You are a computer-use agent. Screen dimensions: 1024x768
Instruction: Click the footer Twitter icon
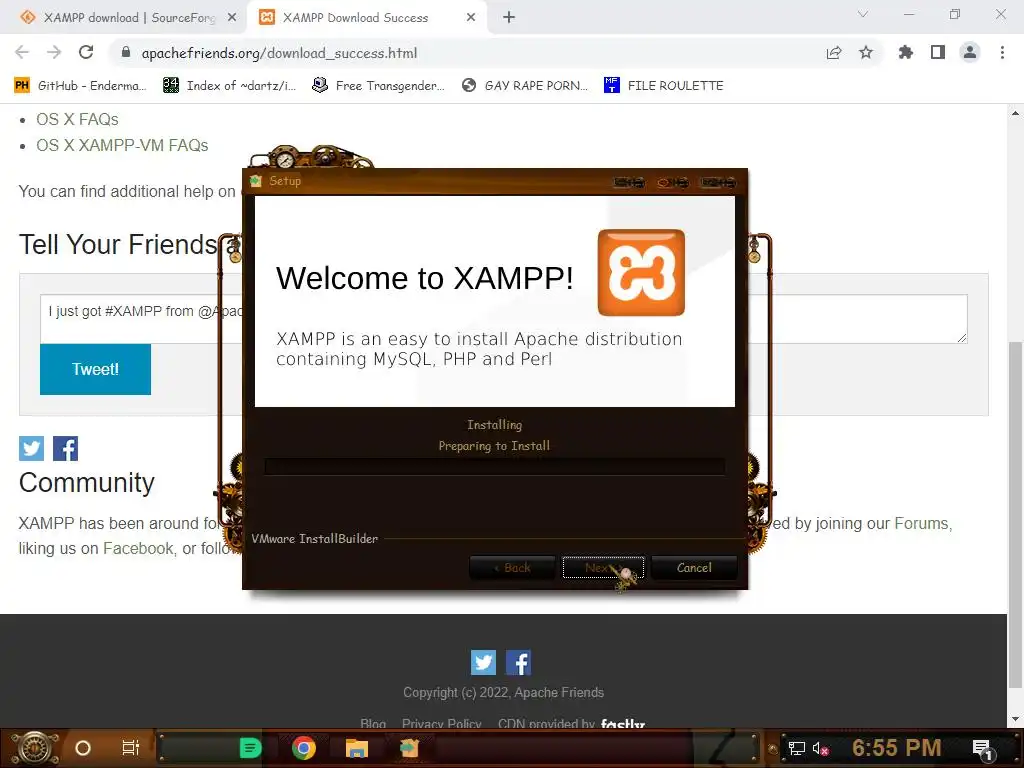click(x=483, y=663)
